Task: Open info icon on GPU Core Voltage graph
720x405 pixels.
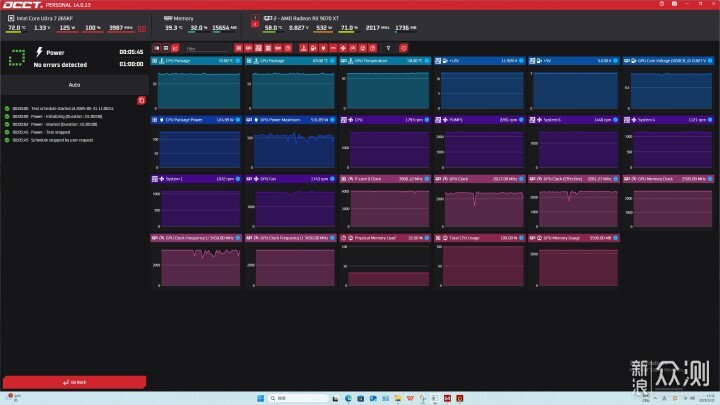Action: (x=710, y=61)
